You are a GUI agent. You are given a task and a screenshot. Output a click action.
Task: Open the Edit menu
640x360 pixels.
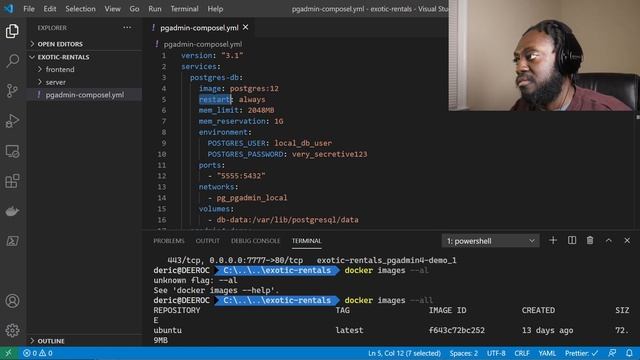(x=50, y=9)
